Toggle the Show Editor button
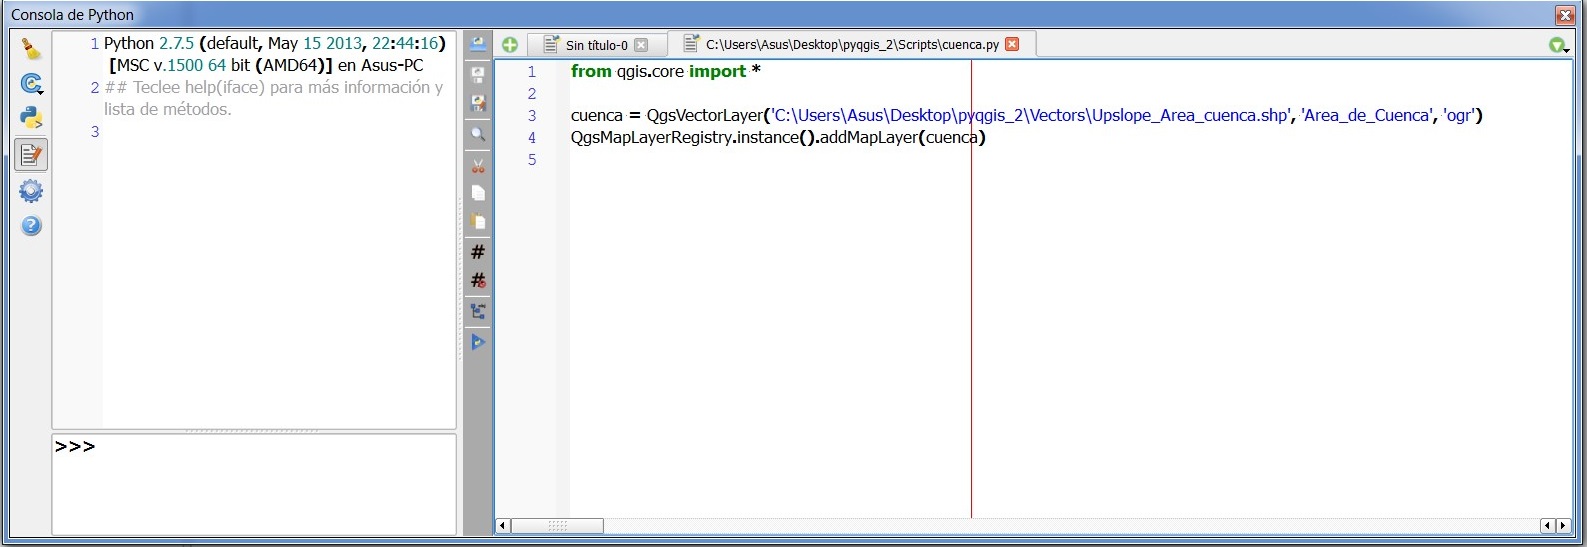1587x547 pixels. pyautogui.click(x=31, y=155)
